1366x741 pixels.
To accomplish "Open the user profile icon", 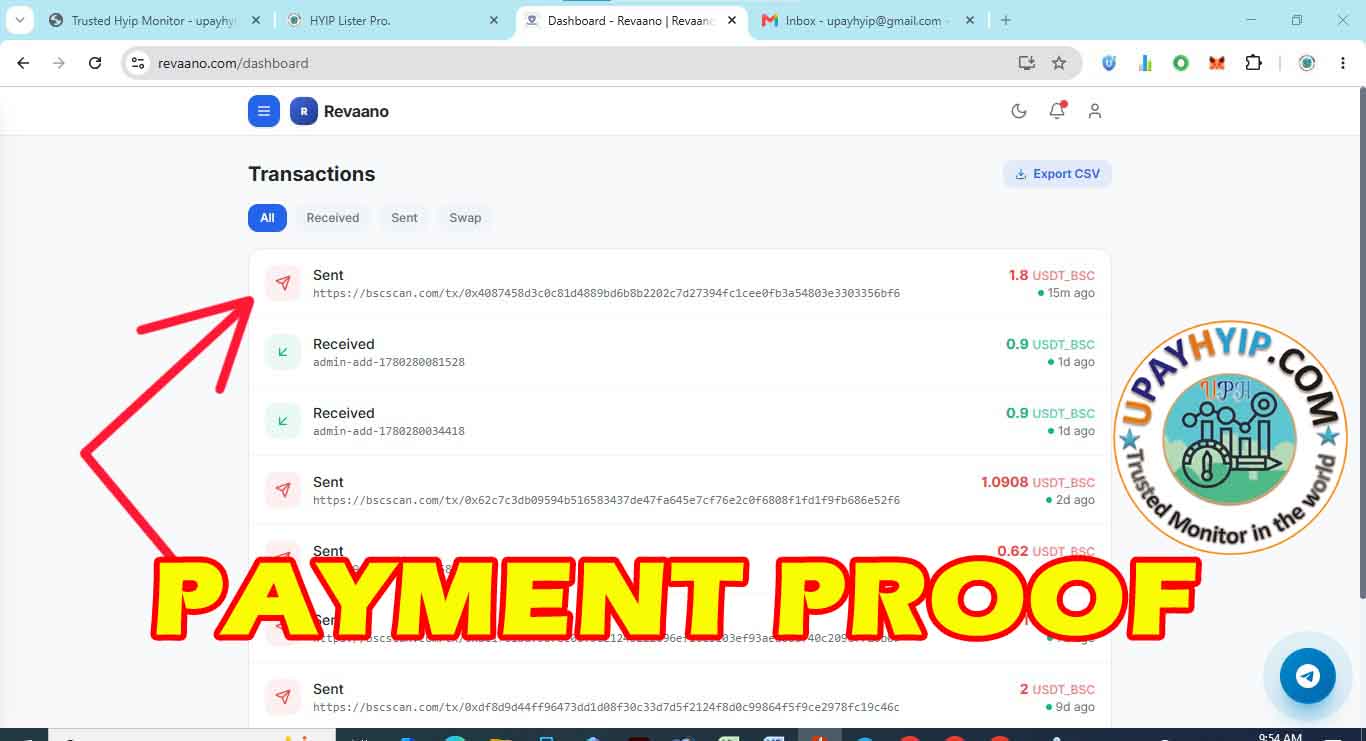I will [1095, 111].
